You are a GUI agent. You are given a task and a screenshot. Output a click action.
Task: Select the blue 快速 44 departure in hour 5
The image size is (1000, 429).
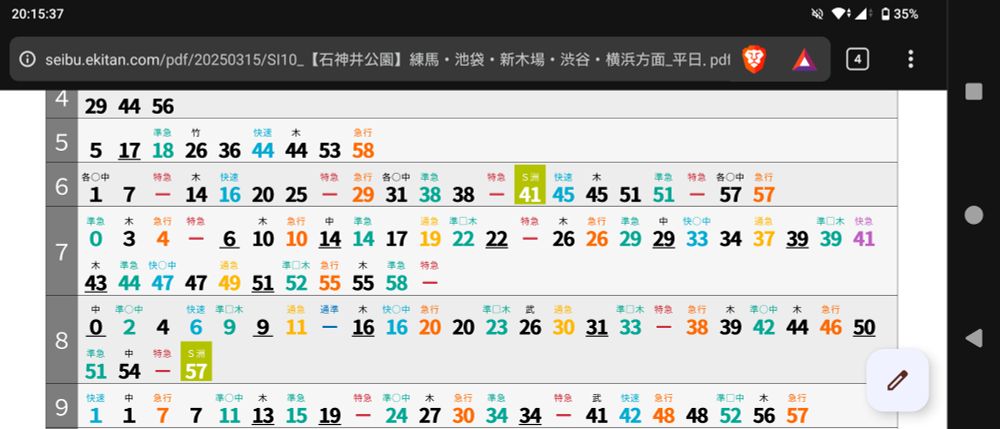click(x=263, y=144)
